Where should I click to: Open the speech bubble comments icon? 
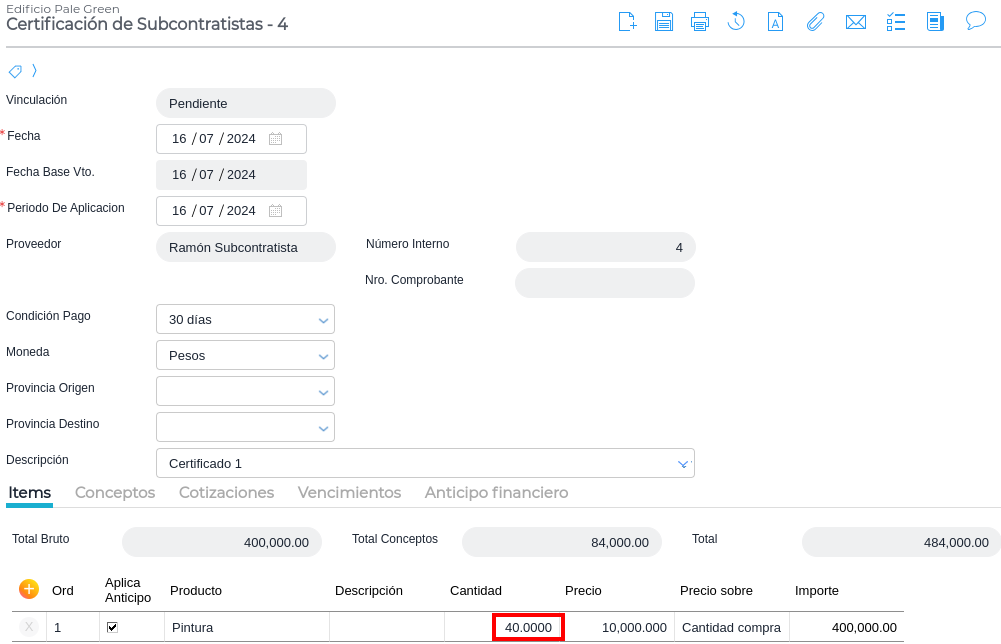(x=976, y=21)
